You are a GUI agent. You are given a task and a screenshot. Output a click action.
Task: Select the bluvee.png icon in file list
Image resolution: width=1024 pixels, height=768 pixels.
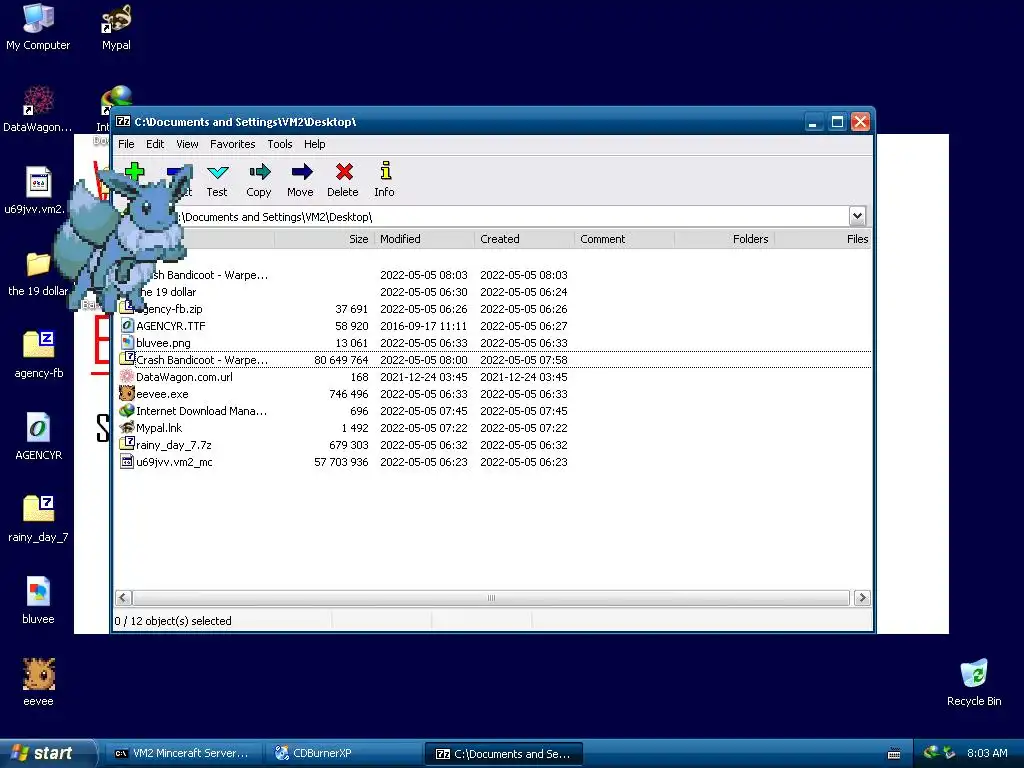coord(127,342)
